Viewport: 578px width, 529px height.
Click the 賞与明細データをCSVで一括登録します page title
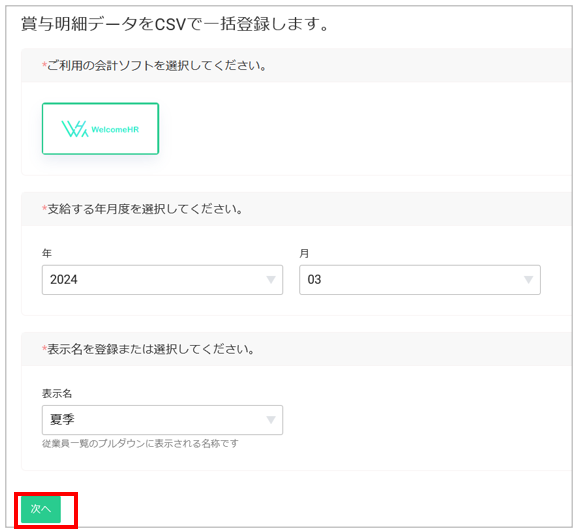(175, 24)
